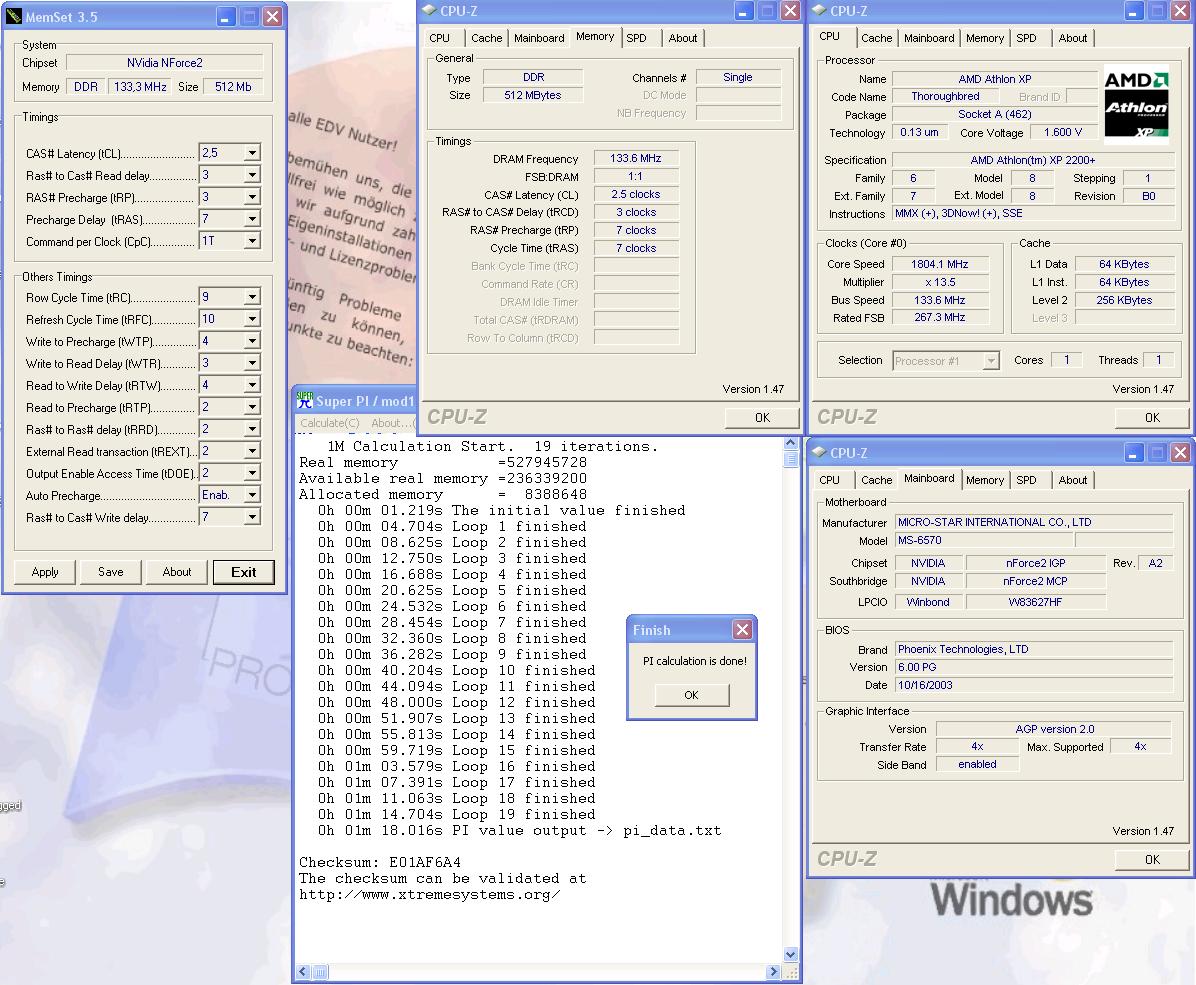The image size is (1196, 985).
Task: Click About button in MemSet
Action: tap(177, 572)
